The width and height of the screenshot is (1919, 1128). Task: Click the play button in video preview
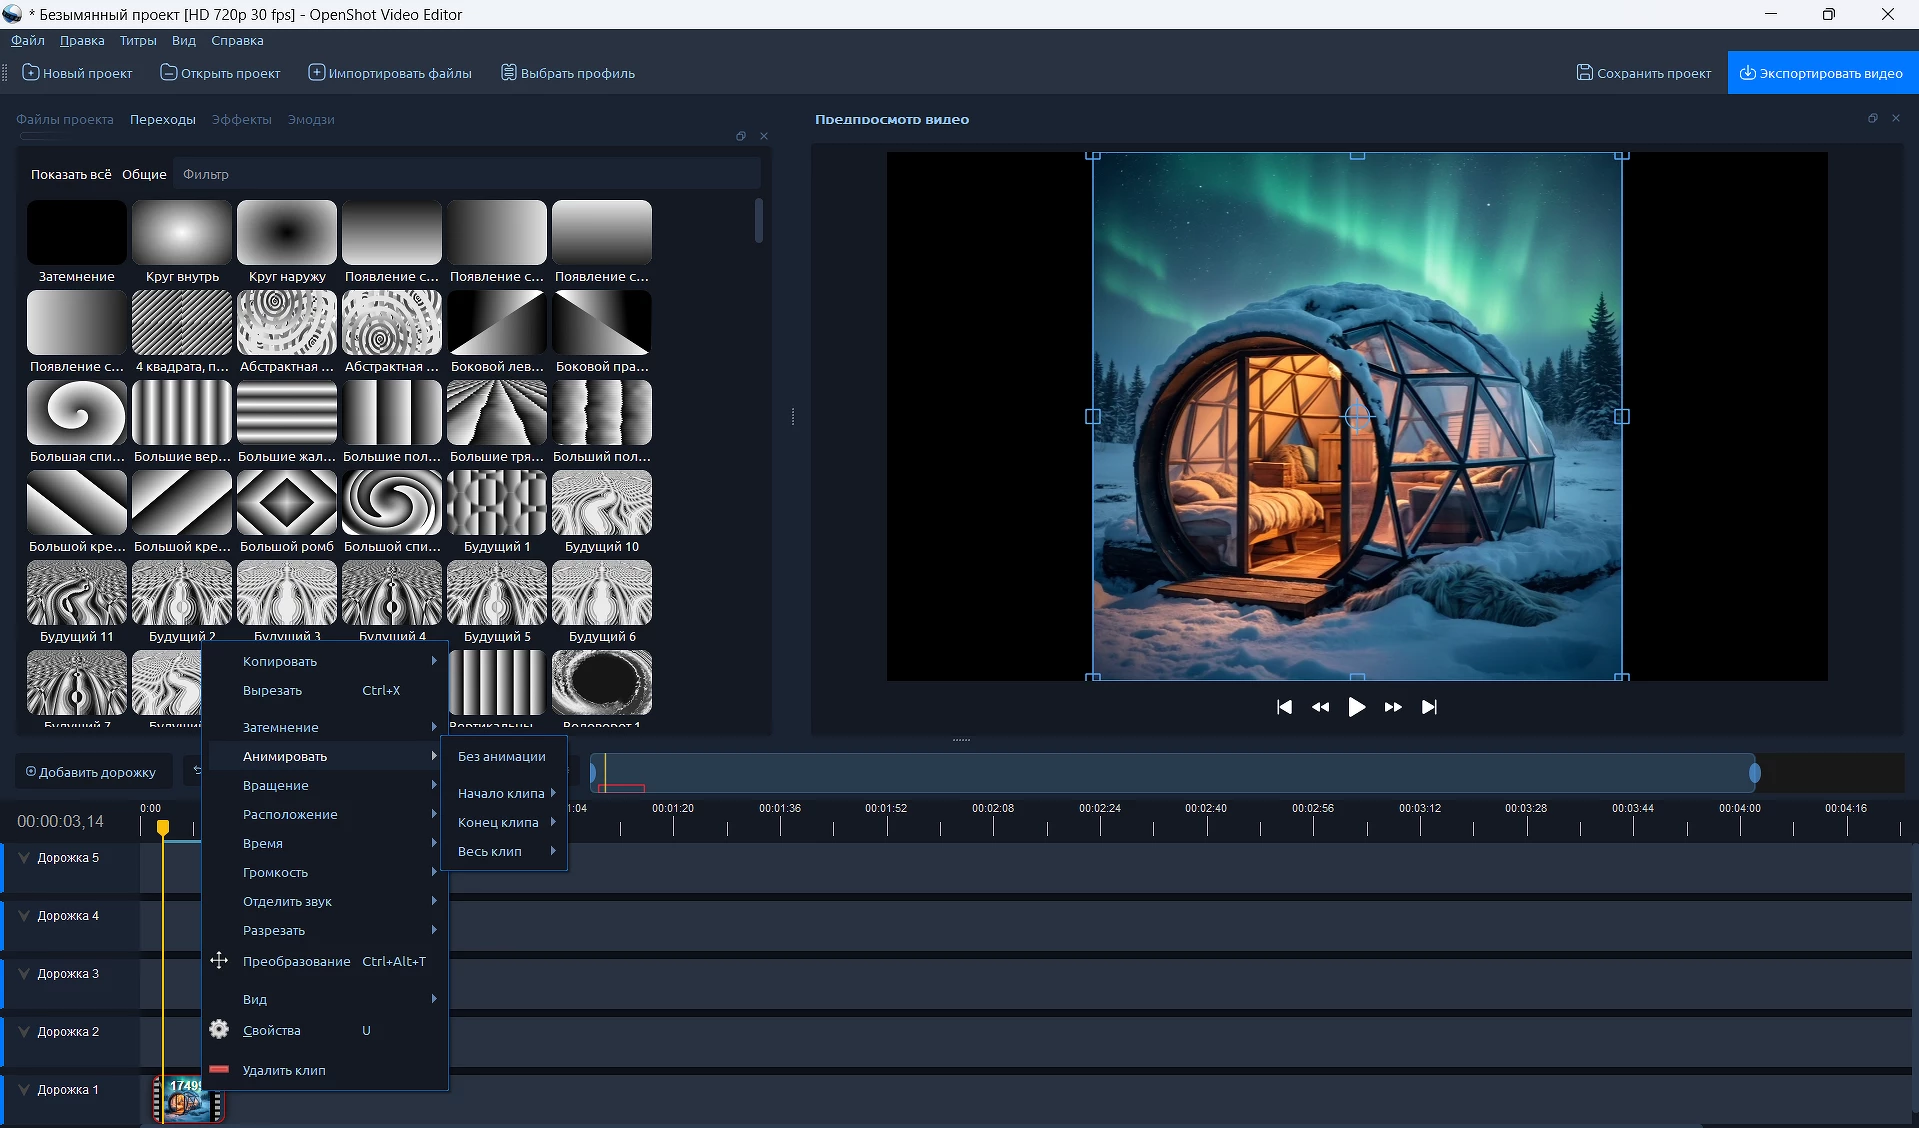coord(1356,707)
